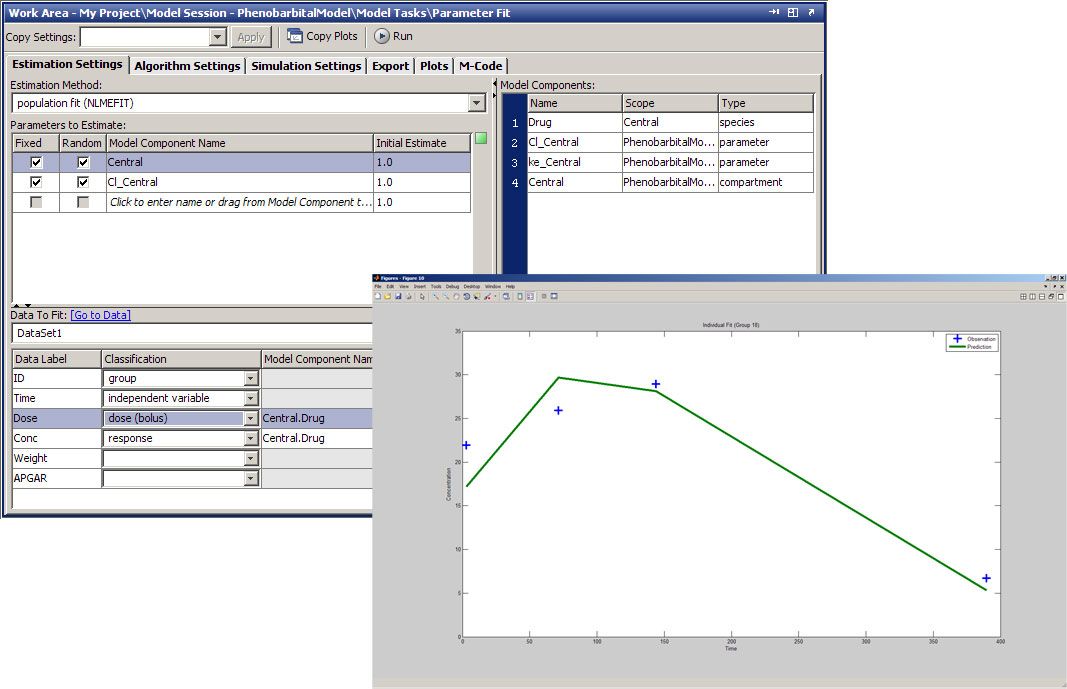Viewport: 1067px width, 689px height.
Task: Open the File menu in the Figures window
Action: pos(378,286)
